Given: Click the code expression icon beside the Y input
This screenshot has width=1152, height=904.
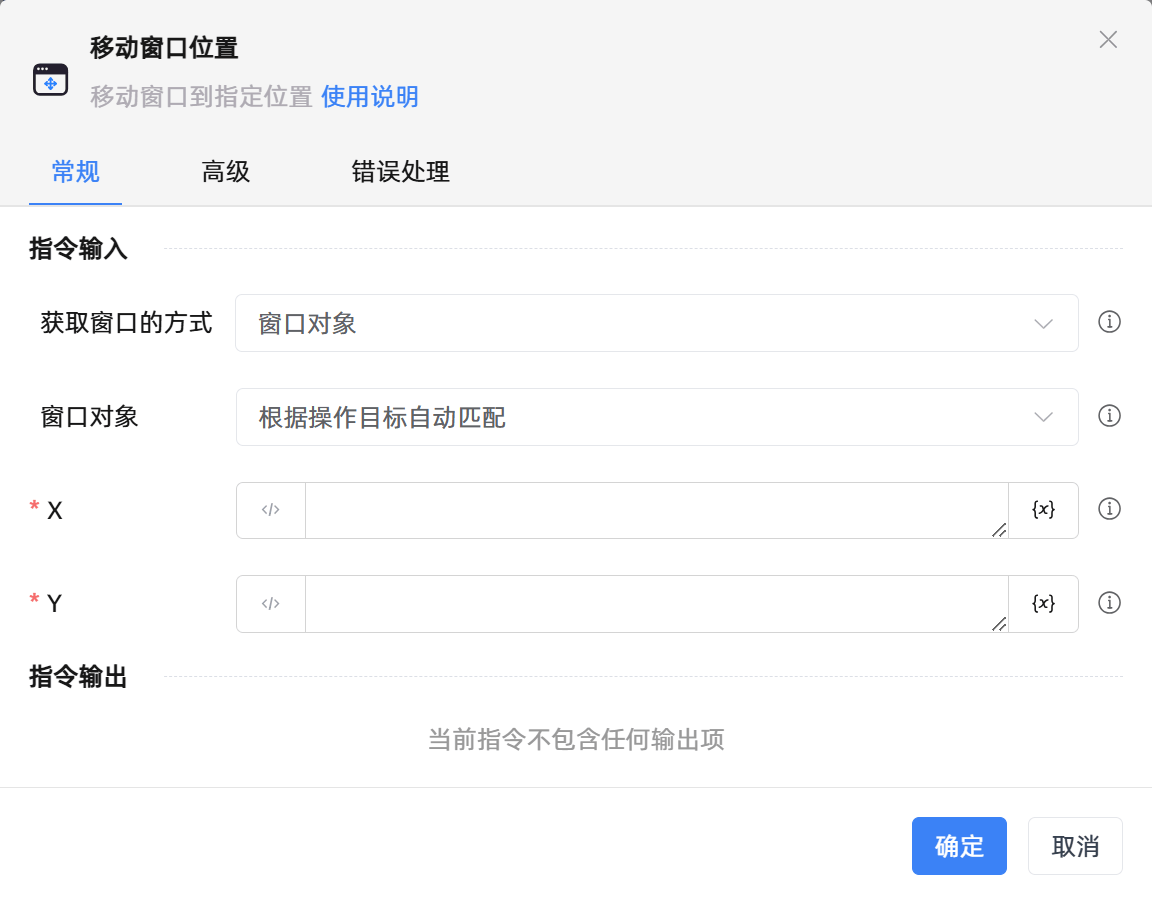Looking at the screenshot, I should point(270,604).
